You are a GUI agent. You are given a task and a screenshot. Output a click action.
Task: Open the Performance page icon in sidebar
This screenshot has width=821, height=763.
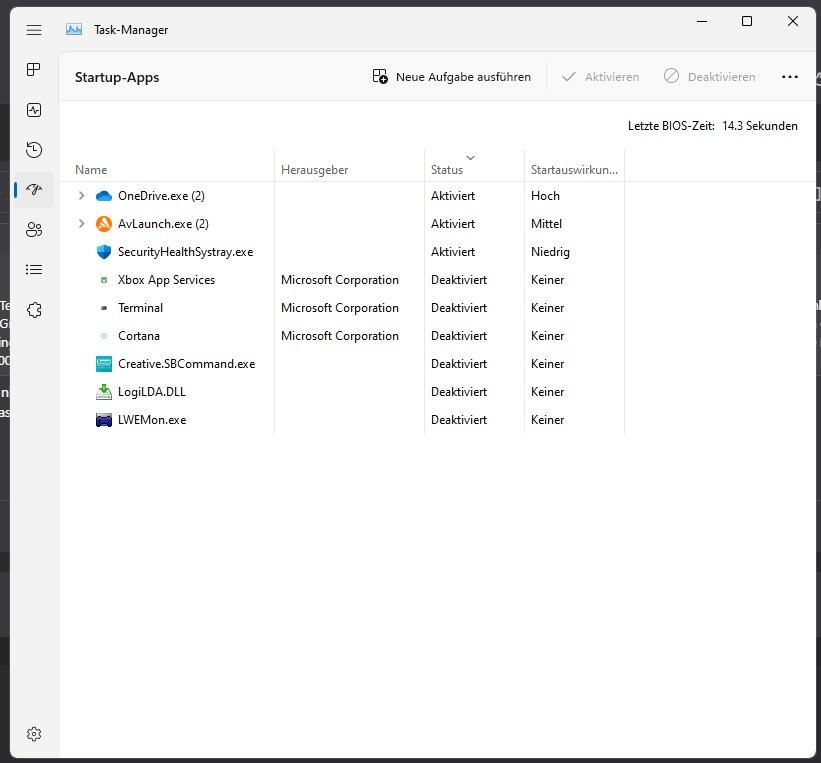pos(34,110)
